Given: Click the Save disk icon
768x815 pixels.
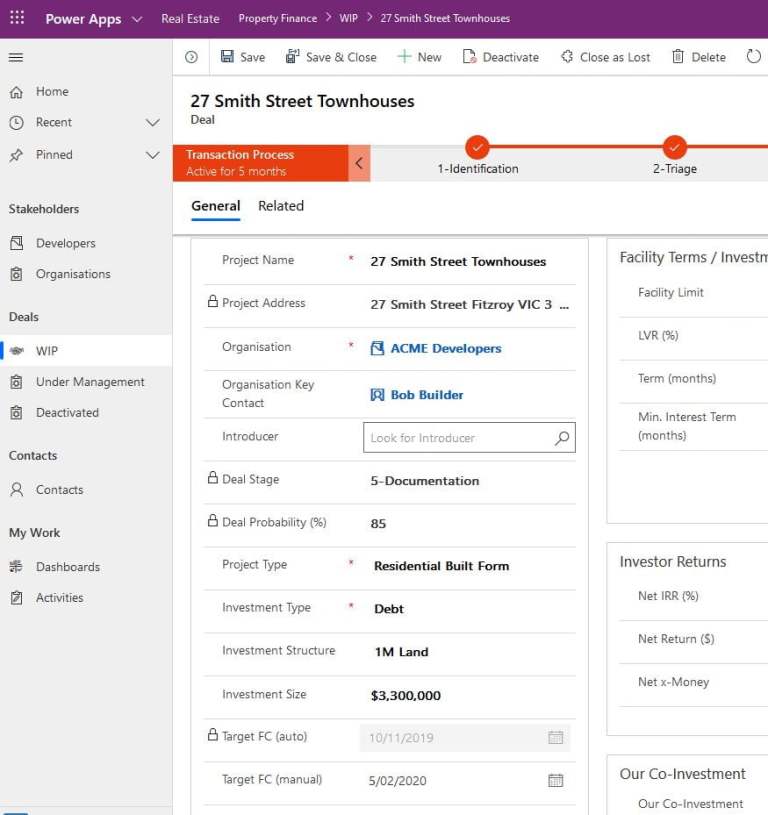Looking at the screenshot, I should click(227, 56).
